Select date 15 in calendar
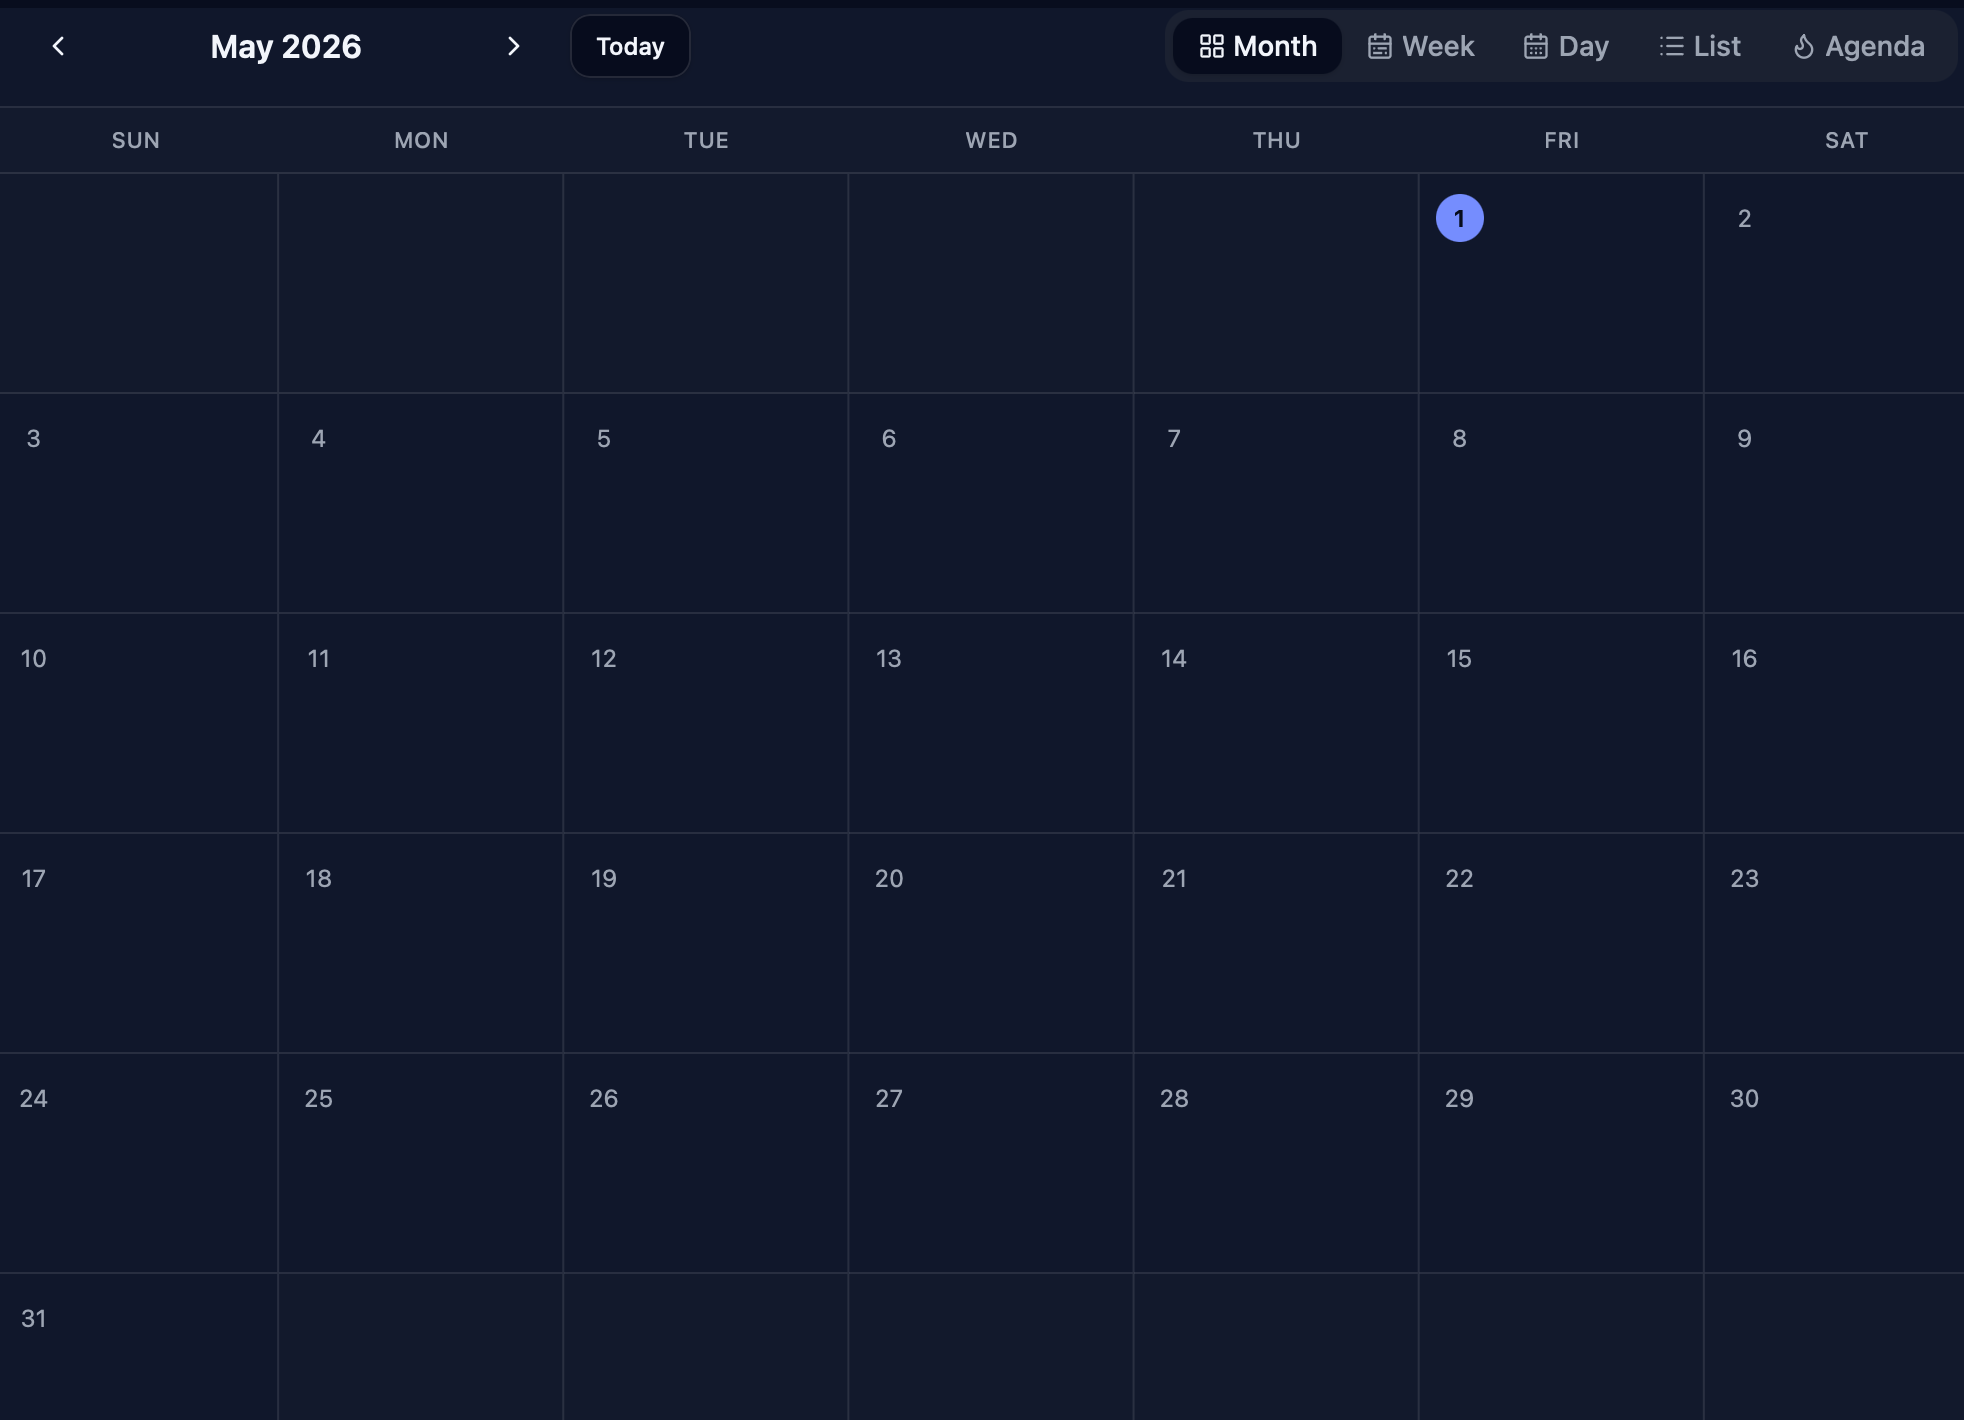1964x1420 pixels. pyautogui.click(x=1459, y=658)
